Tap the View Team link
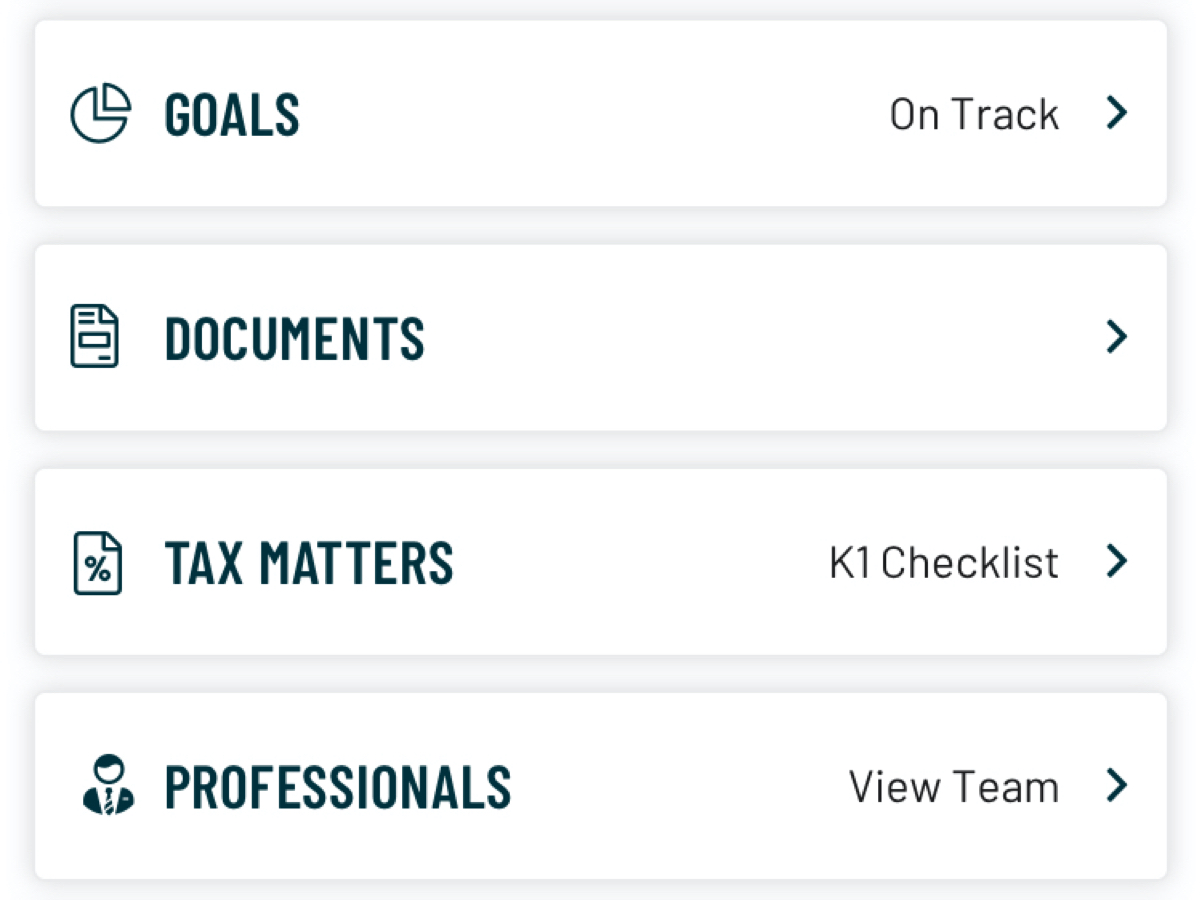The width and height of the screenshot is (1200, 900). click(x=954, y=786)
